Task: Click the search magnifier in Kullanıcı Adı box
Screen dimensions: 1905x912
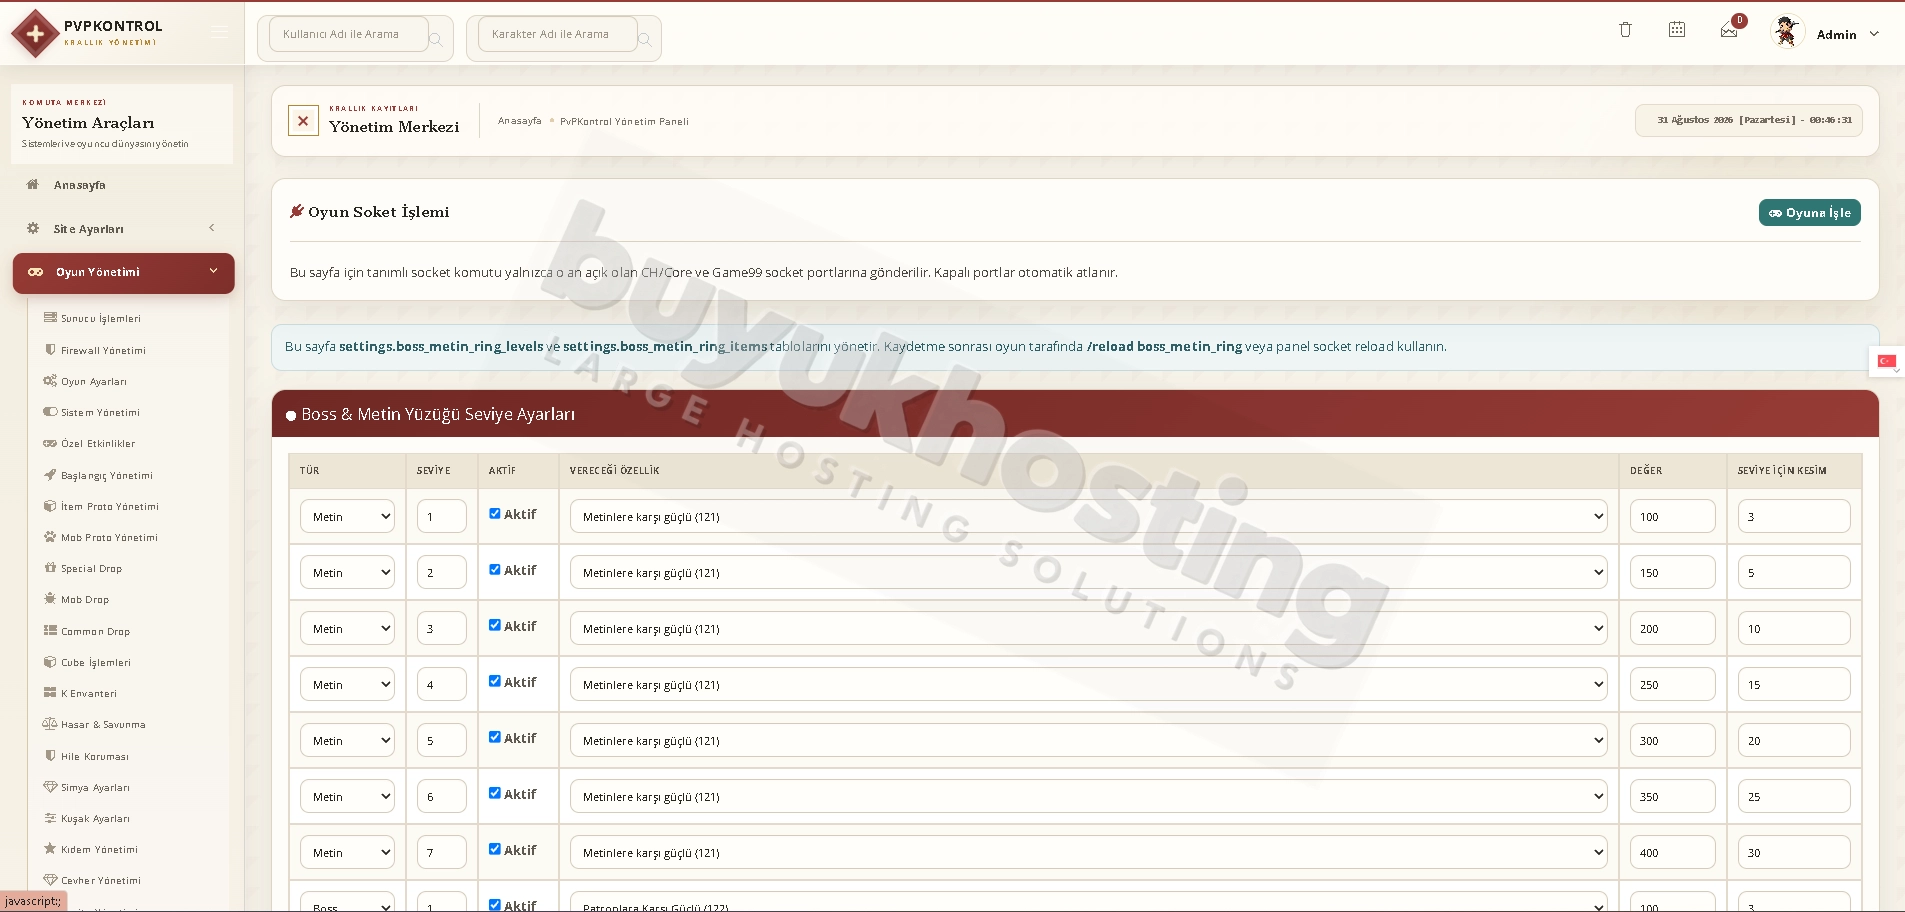Action: point(436,39)
